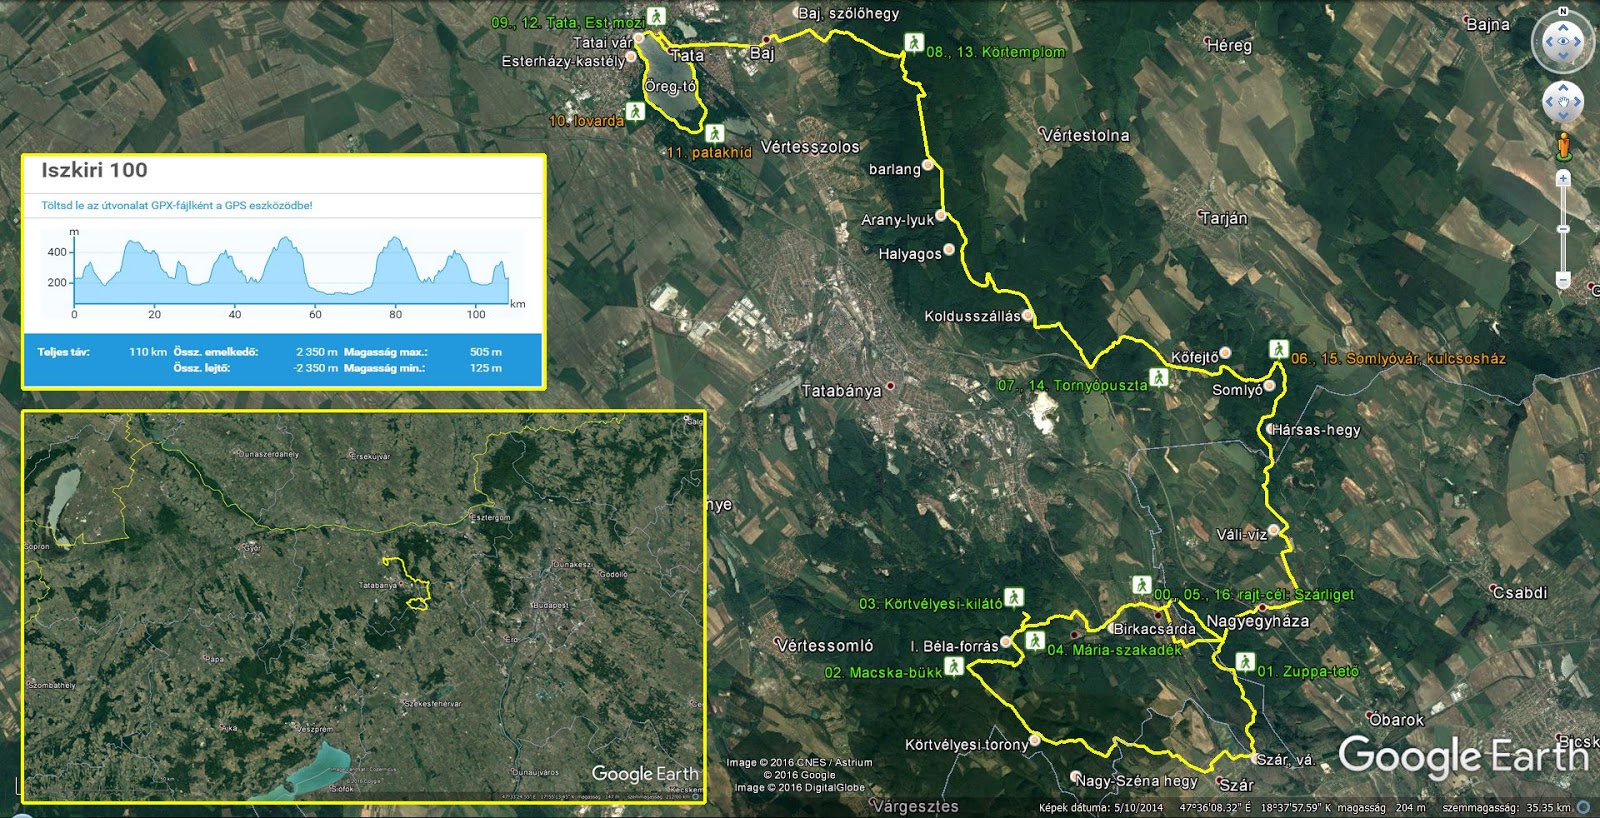
Task: Click the 'Baj, szőlőhegy' label
Action: pyautogui.click(x=849, y=14)
